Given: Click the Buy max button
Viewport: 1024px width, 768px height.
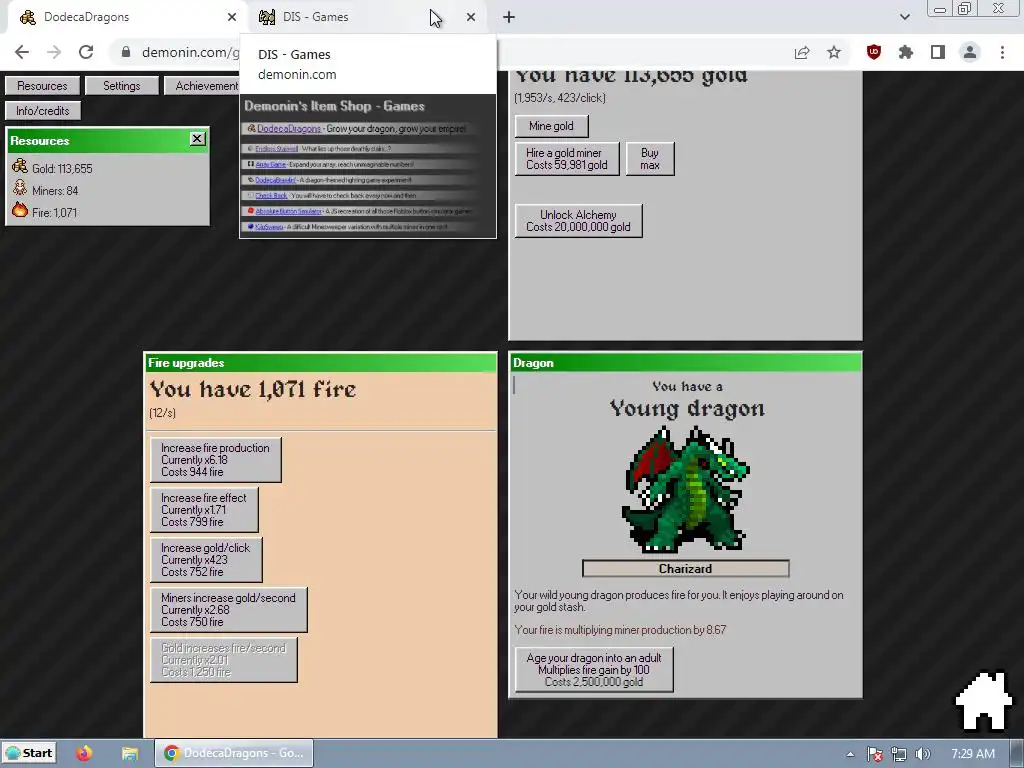Looking at the screenshot, I should click(x=650, y=159).
